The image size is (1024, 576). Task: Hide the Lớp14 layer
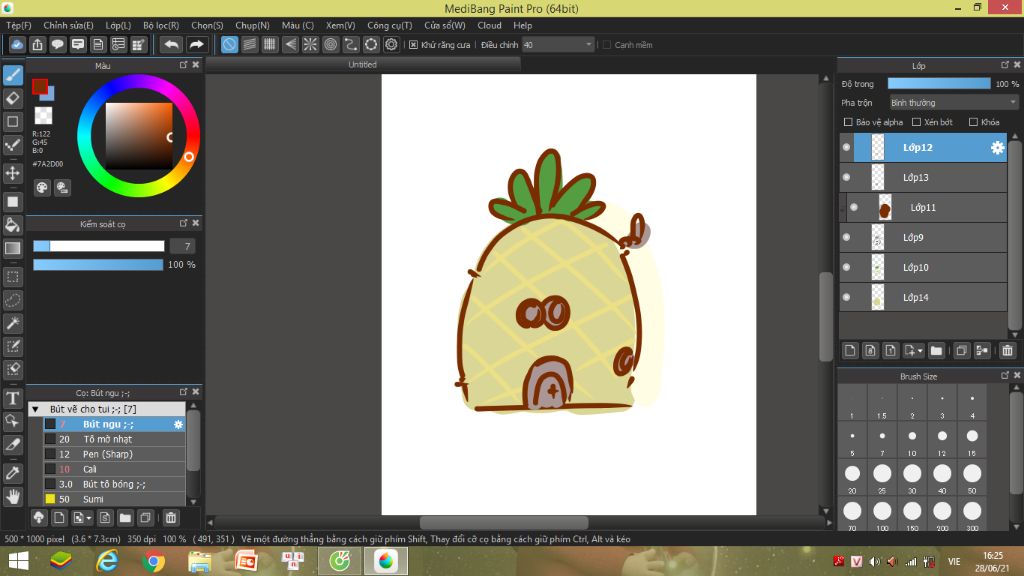[x=846, y=298]
